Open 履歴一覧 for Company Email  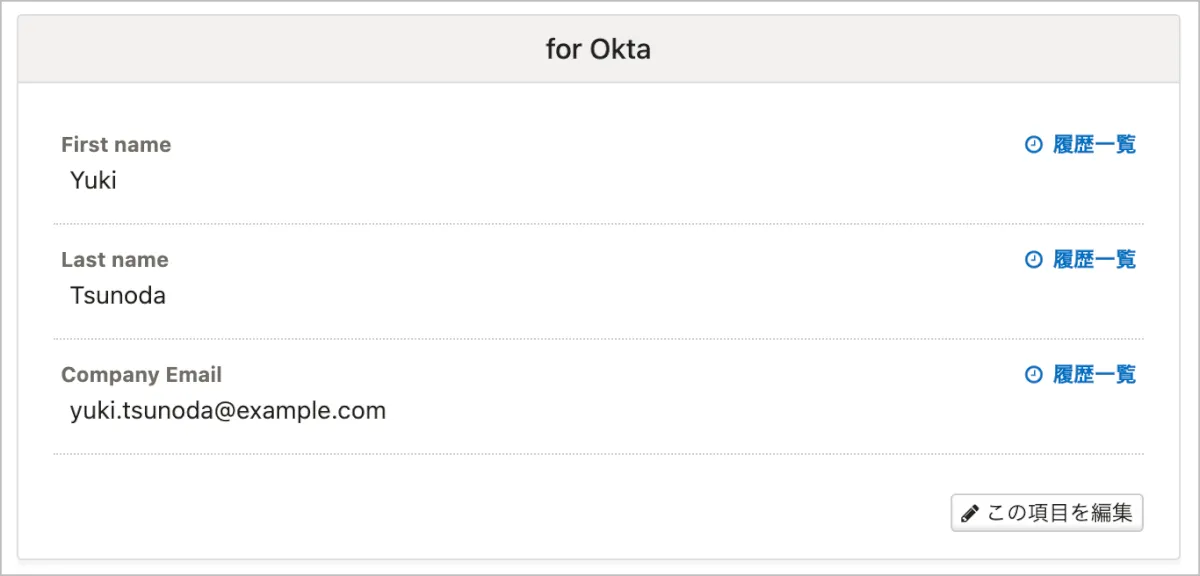coord(1094,375)
